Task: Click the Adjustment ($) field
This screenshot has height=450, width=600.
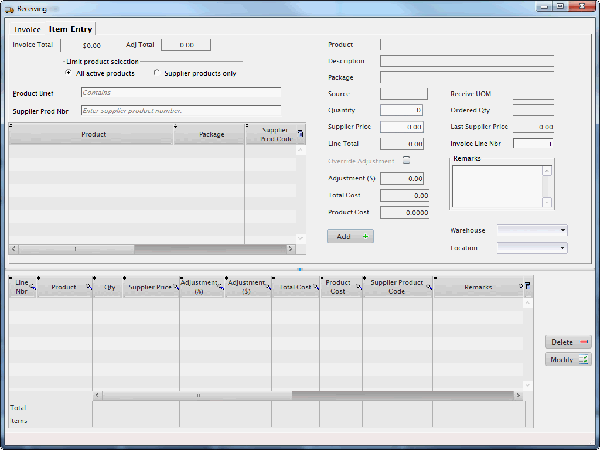Action: [x=402, y=178]
